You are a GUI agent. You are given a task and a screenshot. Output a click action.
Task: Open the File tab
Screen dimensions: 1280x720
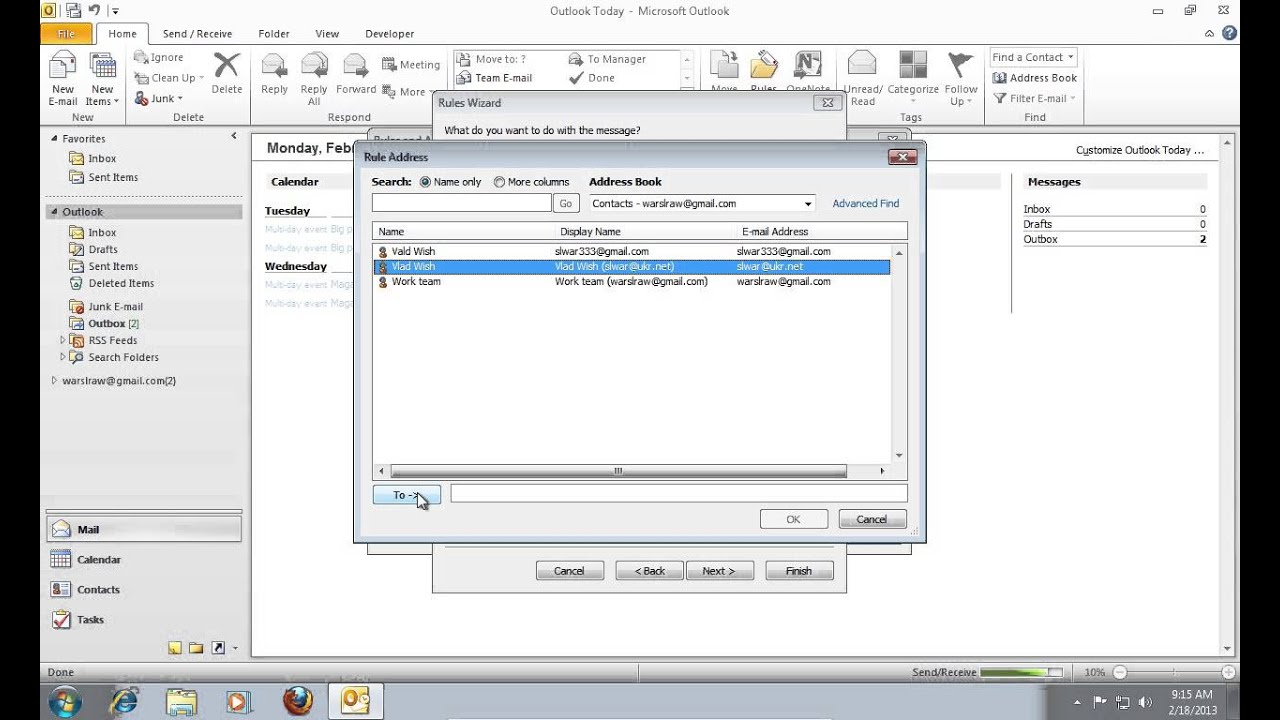pos(66,33)
